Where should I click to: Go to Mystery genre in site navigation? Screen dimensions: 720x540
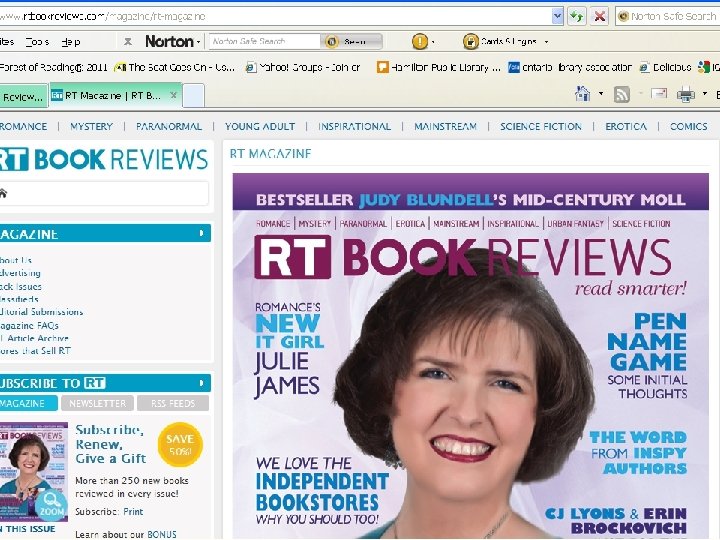tap(91, 126)
